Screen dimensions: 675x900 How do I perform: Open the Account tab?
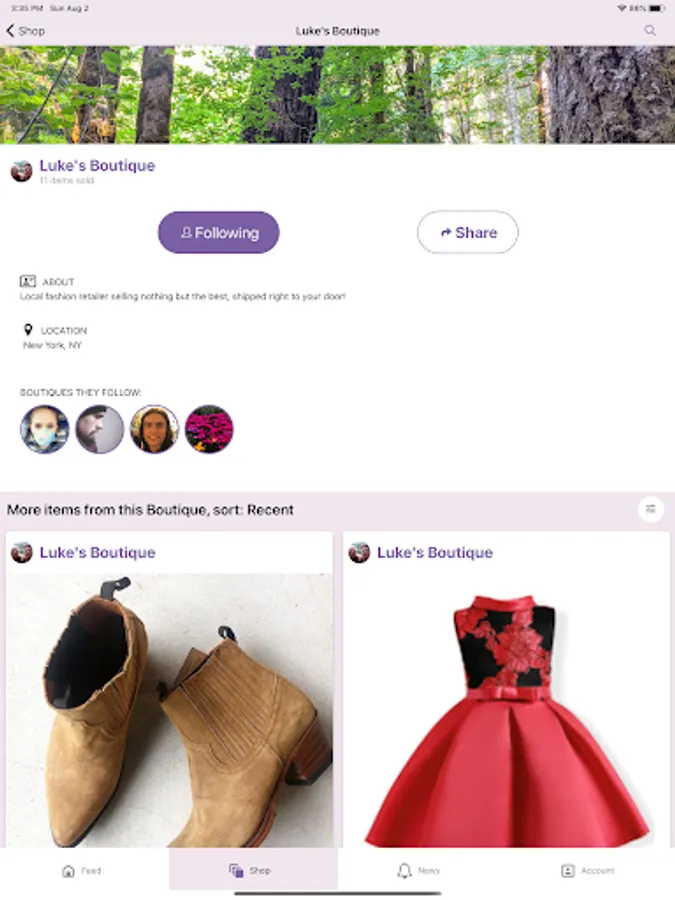[x=587, y=871]
